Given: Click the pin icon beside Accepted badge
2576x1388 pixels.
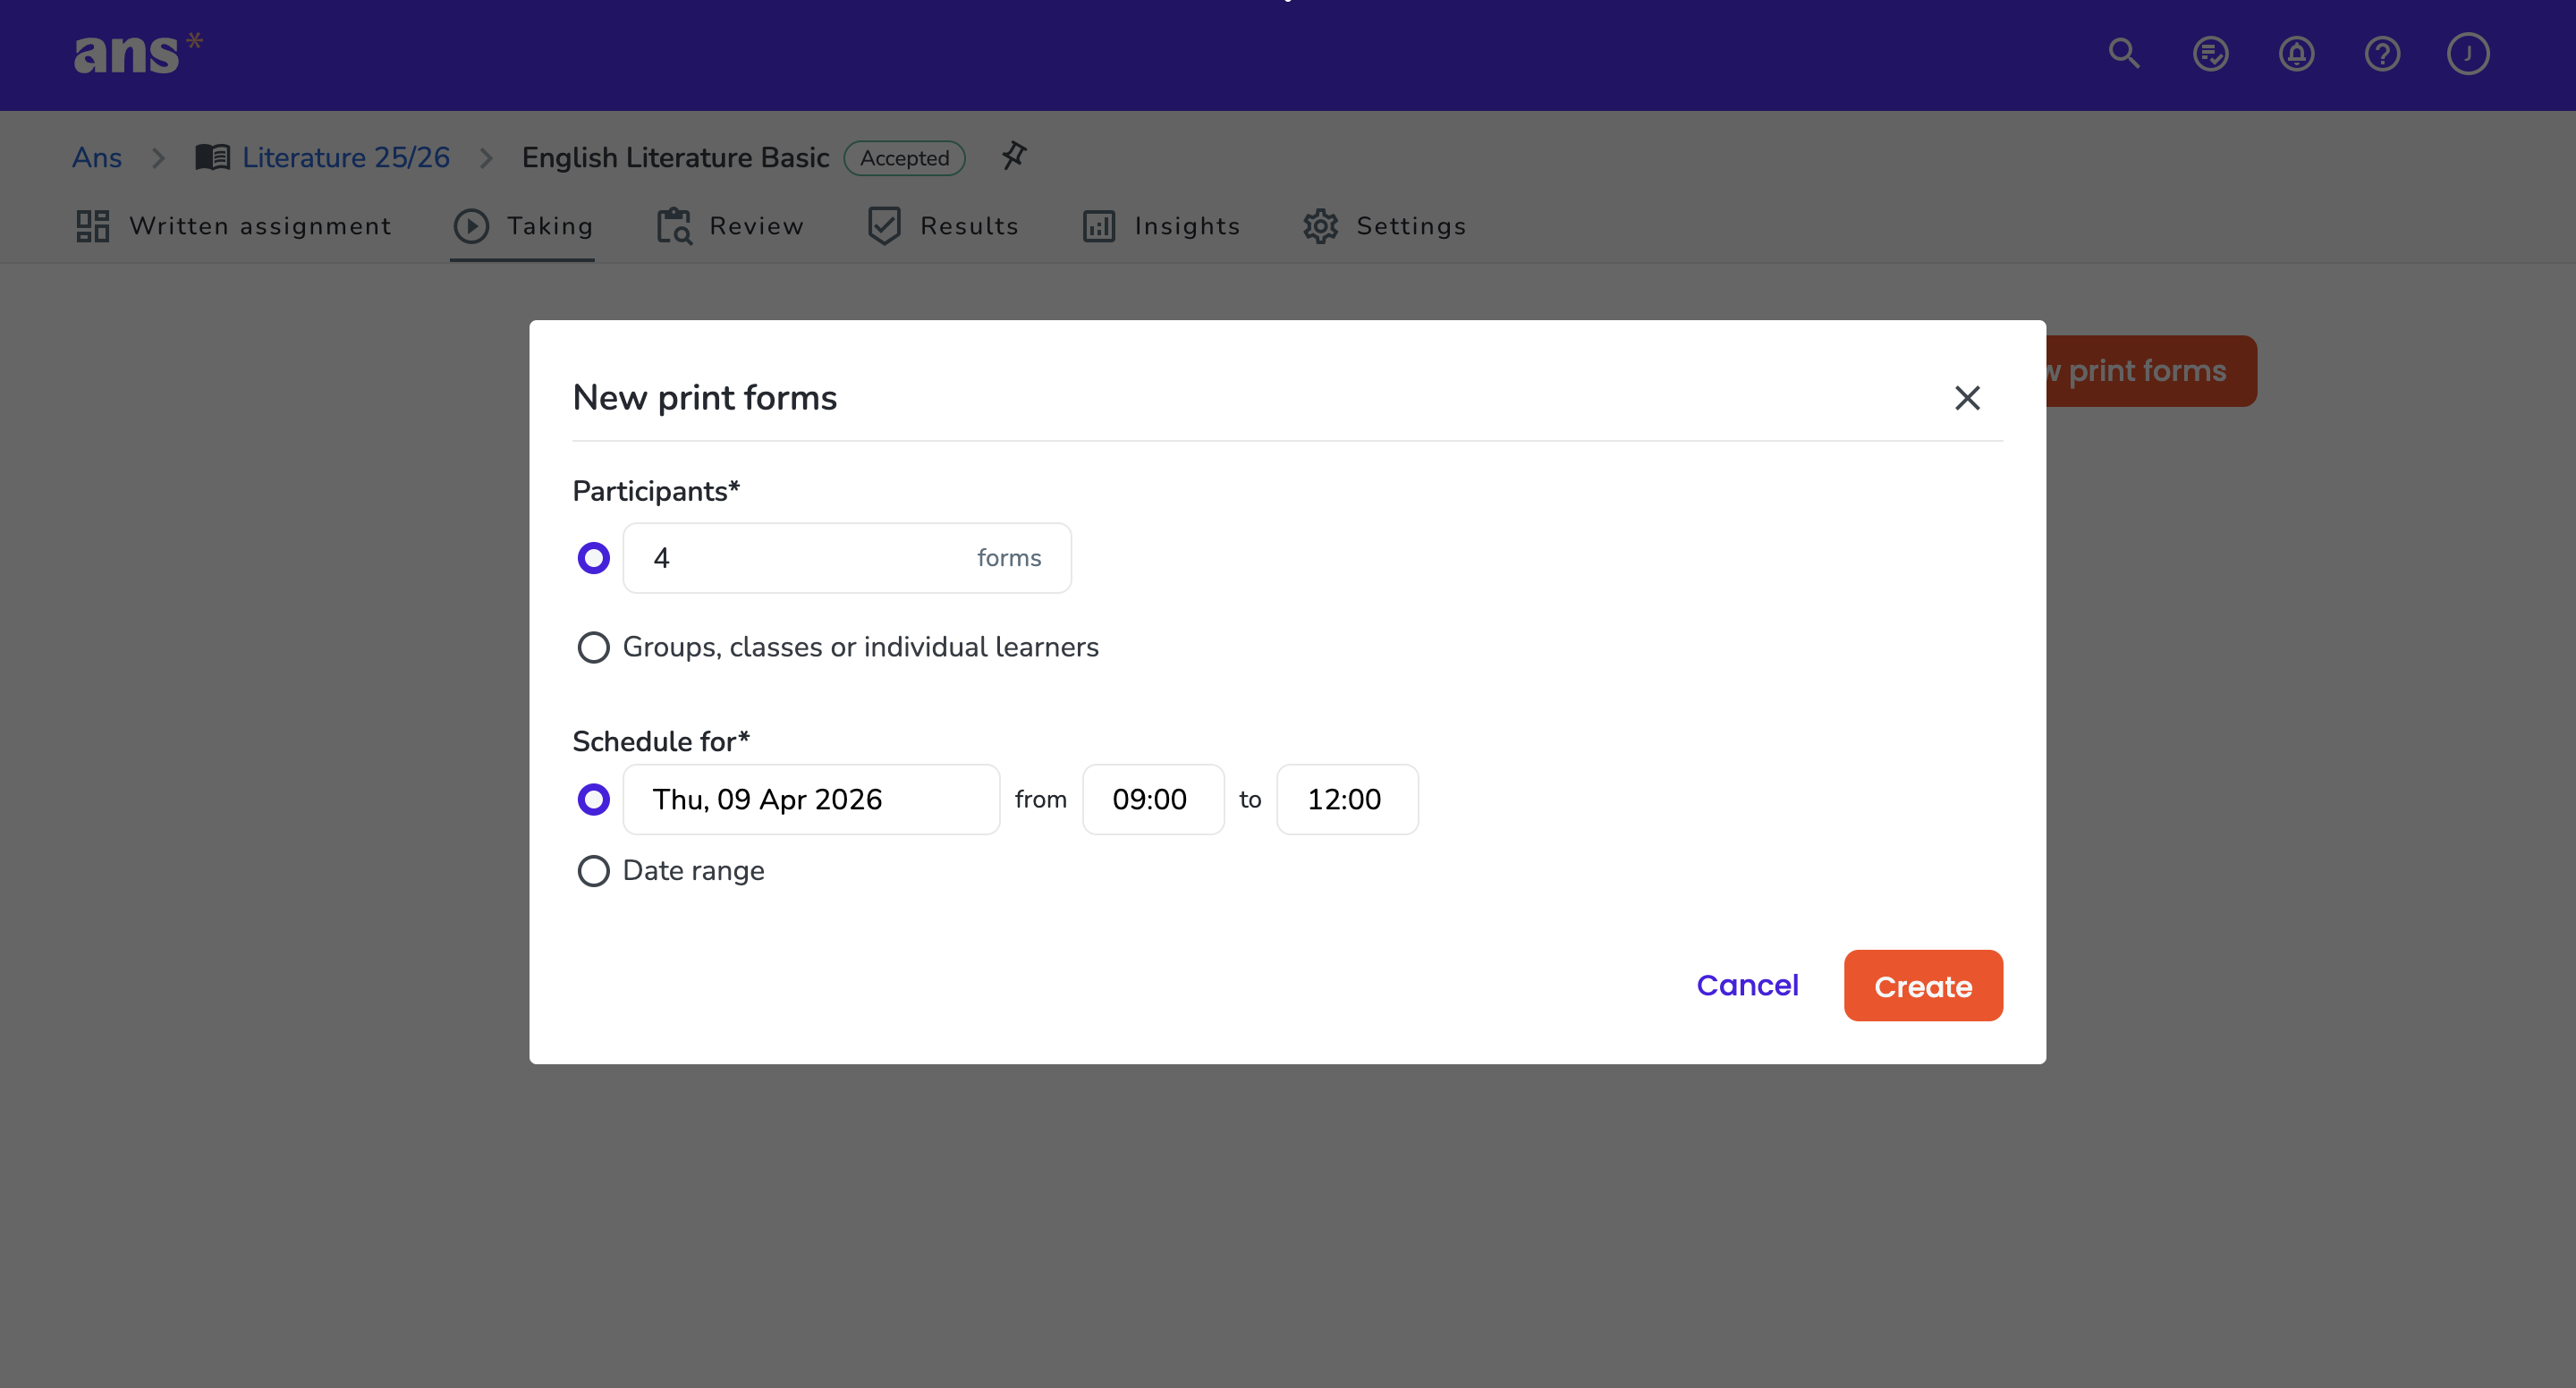Looking at the screenshot, I should (1013, 156).
